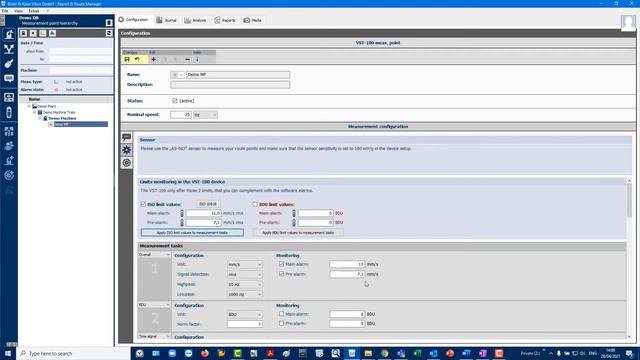Click Apply ISO limit values to measurement tasks
640x360 pixels.
pos(192,233)
